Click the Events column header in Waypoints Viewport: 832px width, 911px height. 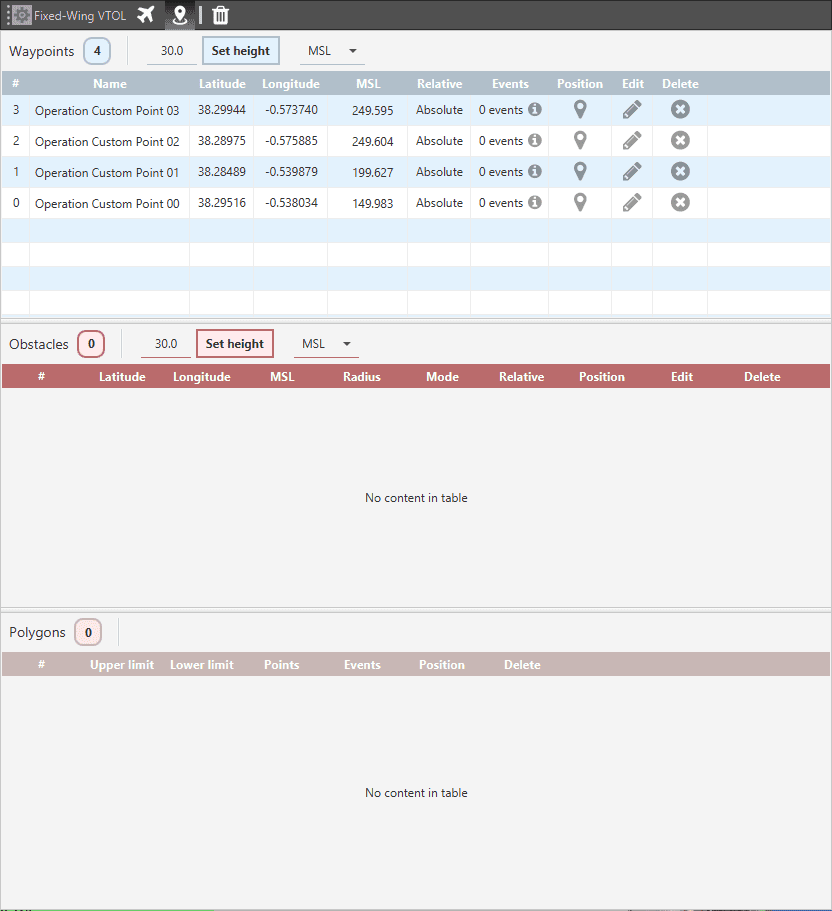coord(510,84)
